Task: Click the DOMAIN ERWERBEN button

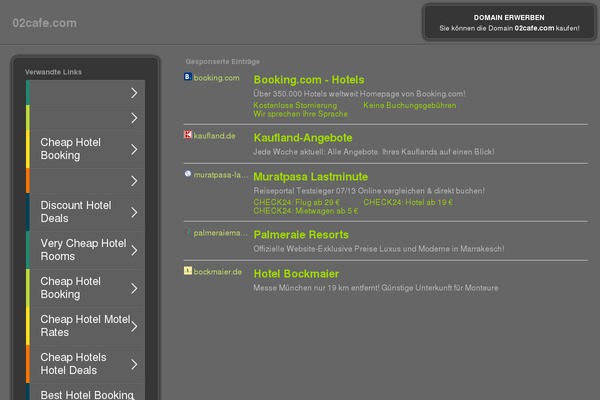Action: pos(509,23)
